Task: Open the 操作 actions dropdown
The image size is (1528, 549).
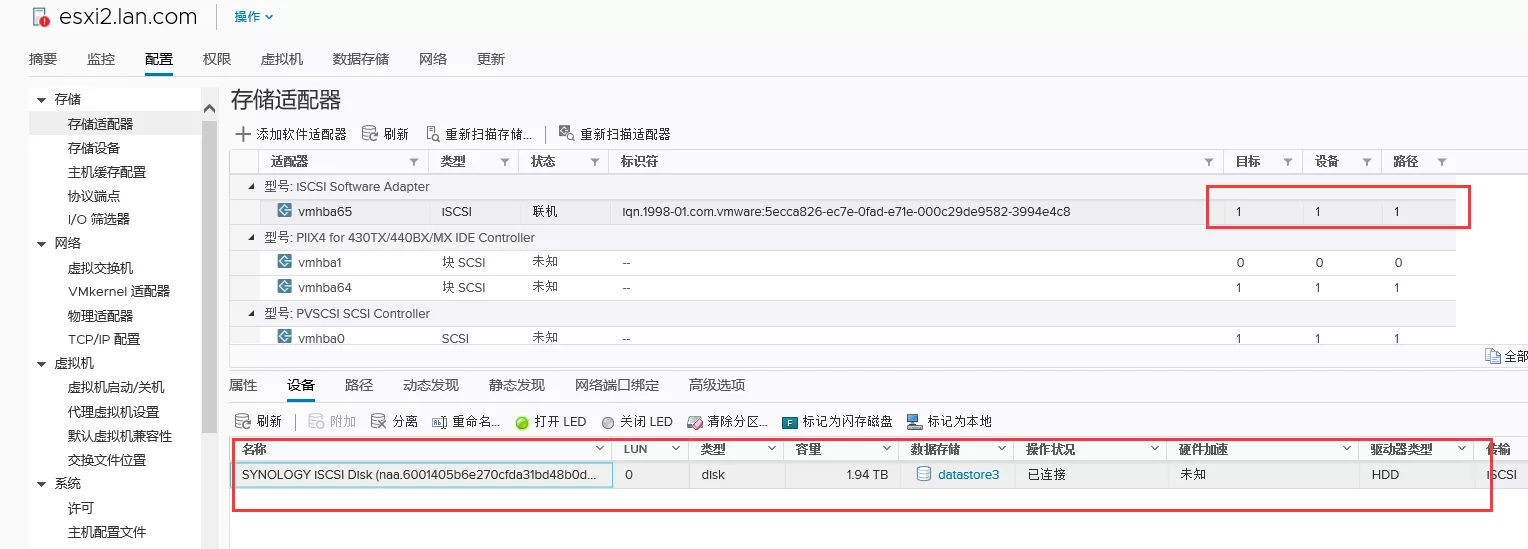Action: click(253, 17)
